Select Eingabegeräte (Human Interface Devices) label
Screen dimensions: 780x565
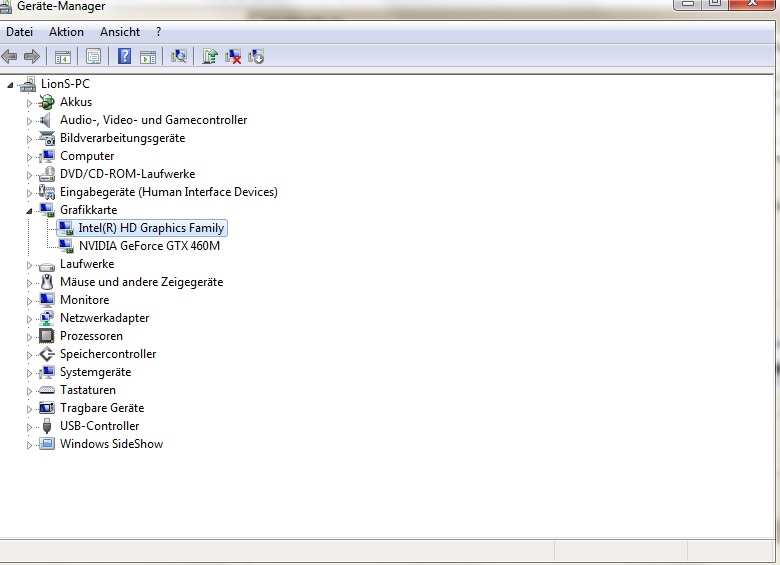tap(169, 192)
